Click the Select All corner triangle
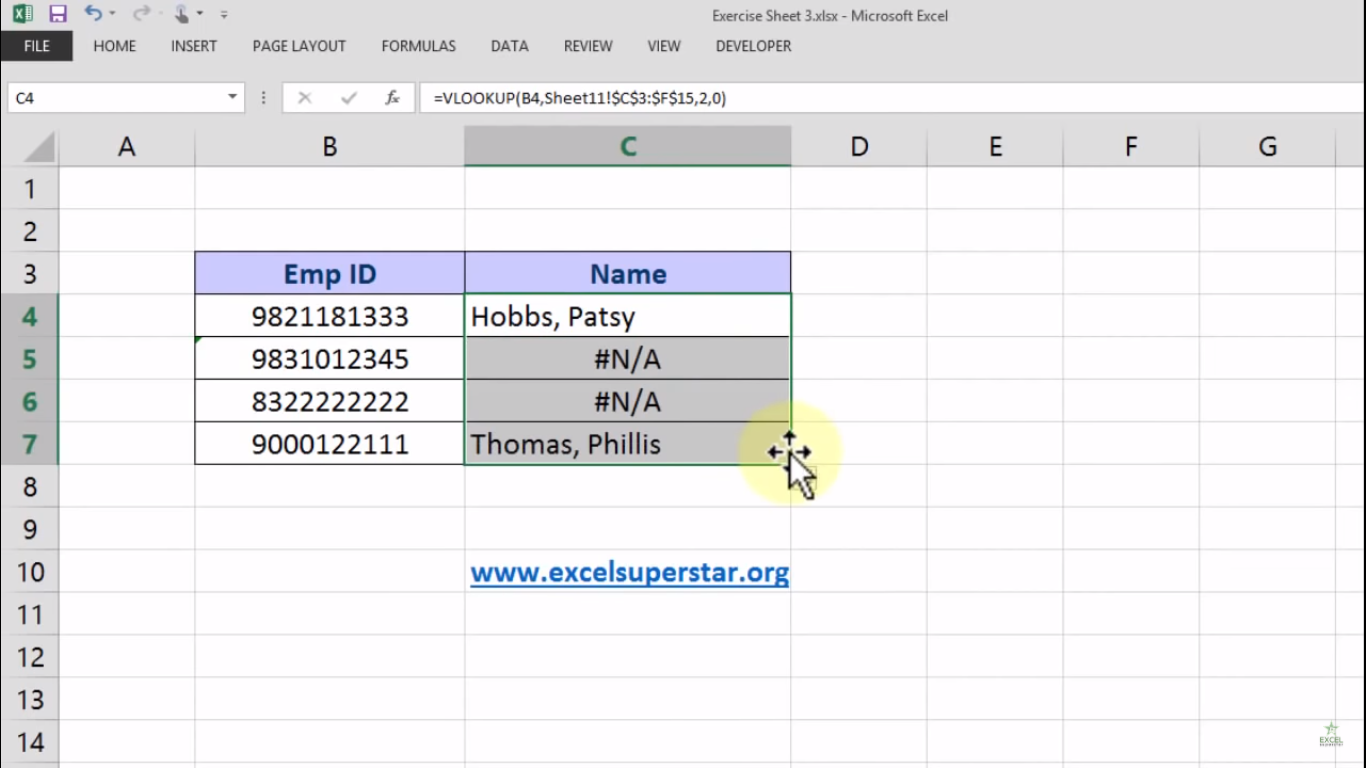Image resolution: width=1366 pixels, height=768 pixels. pyautogui.click(x=39, y=148)
